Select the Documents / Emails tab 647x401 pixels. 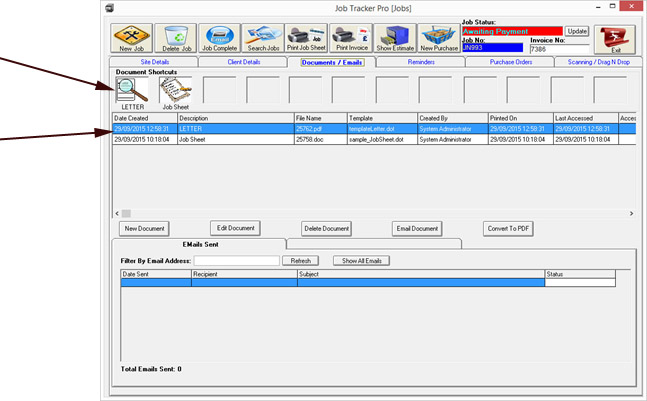coord(332,62)
